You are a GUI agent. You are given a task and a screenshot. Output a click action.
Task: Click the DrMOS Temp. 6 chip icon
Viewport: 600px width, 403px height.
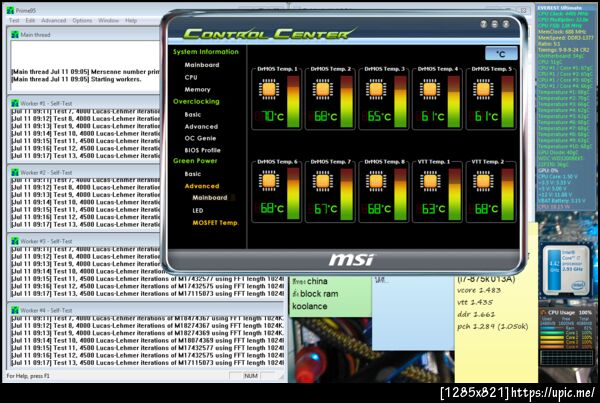(x=269, y=181)
